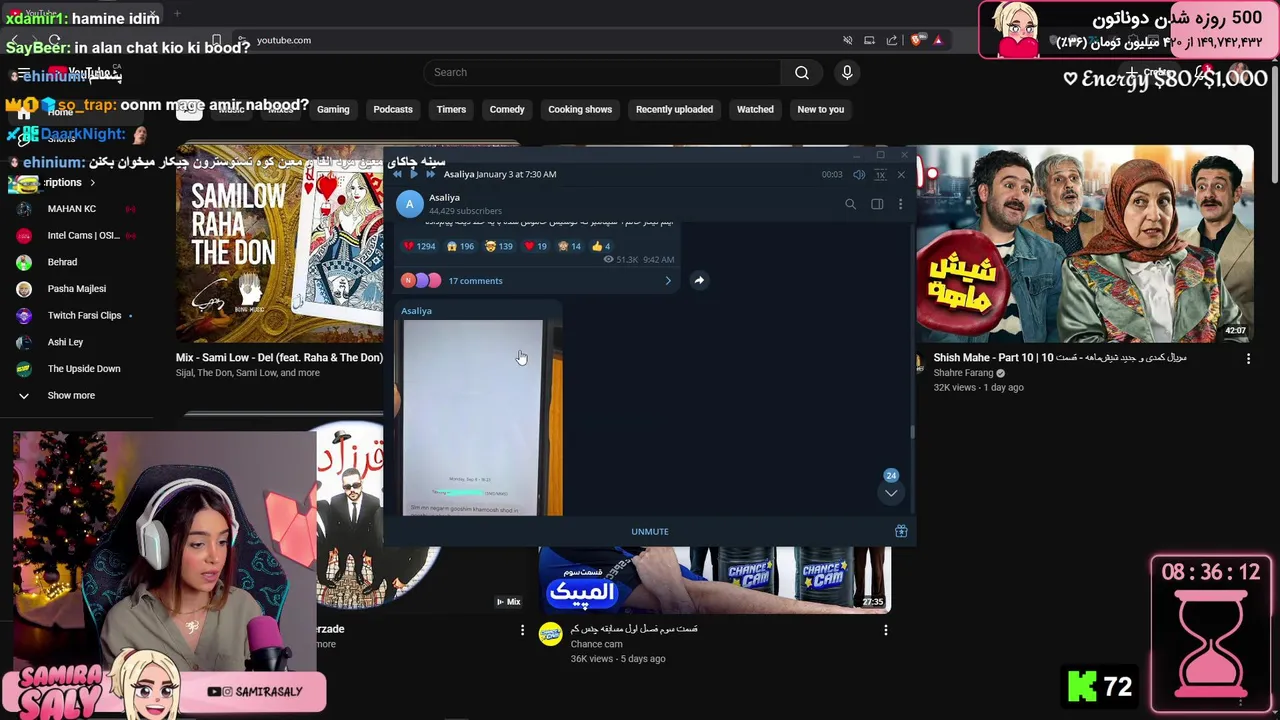1280x720 pixels.
Task: Play the Telegram voice message
Action: tap(414, 174)
